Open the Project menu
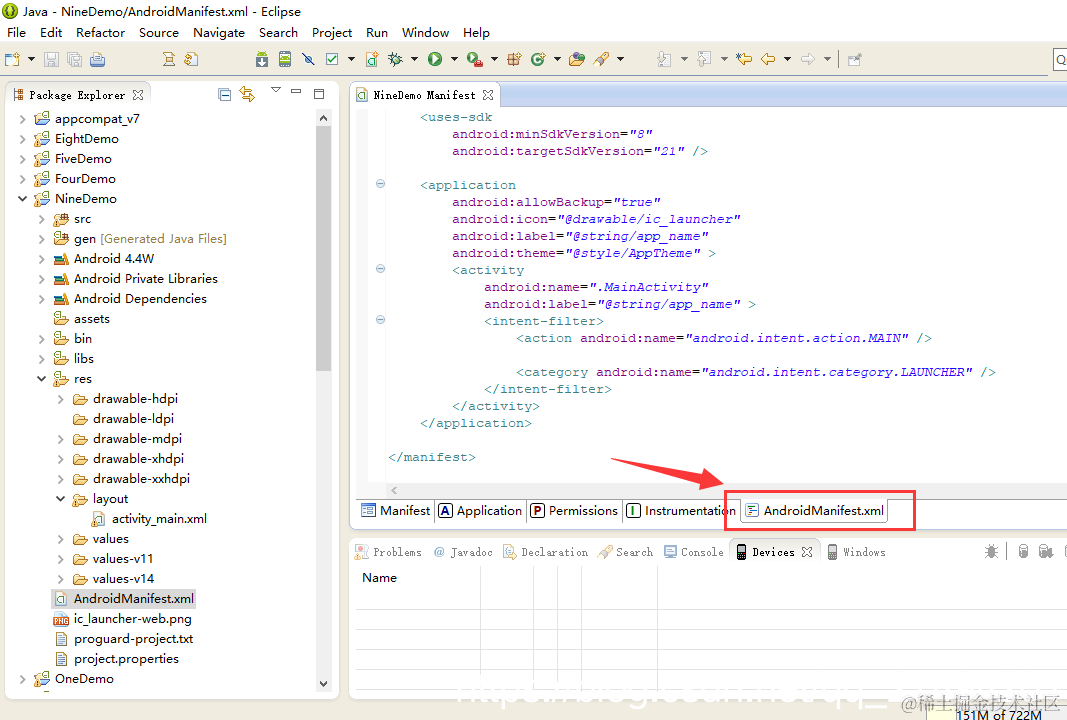Viewport: 1067px width, 720px height. (331, 33)
